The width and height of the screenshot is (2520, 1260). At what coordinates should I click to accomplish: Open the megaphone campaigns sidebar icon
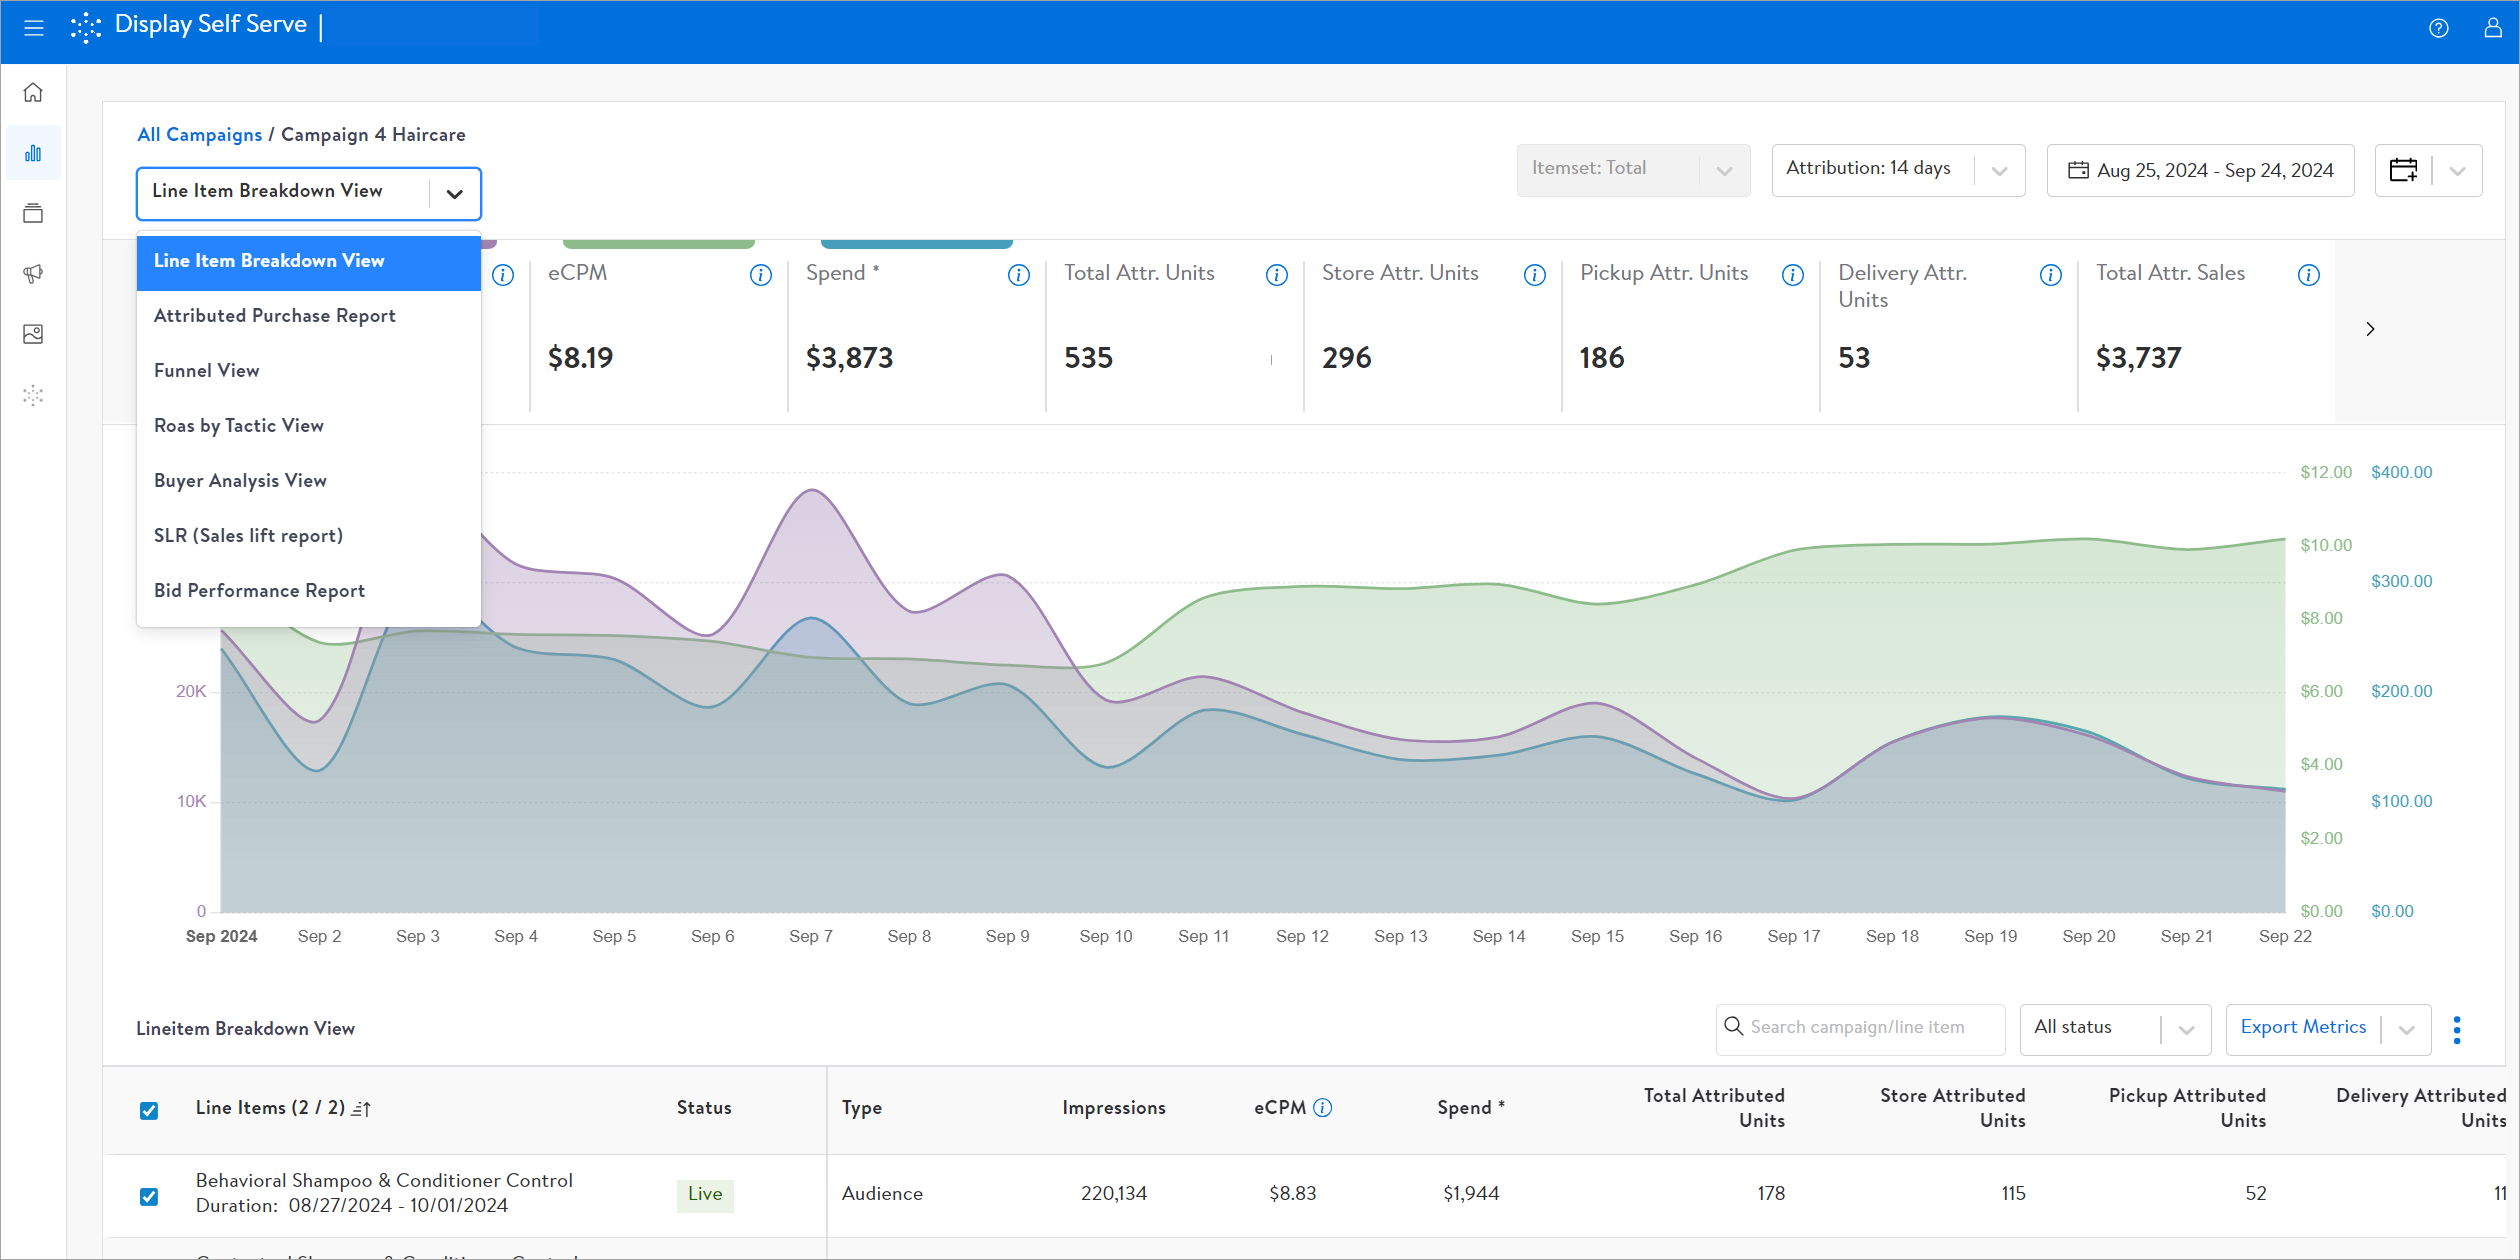[33, 274]
